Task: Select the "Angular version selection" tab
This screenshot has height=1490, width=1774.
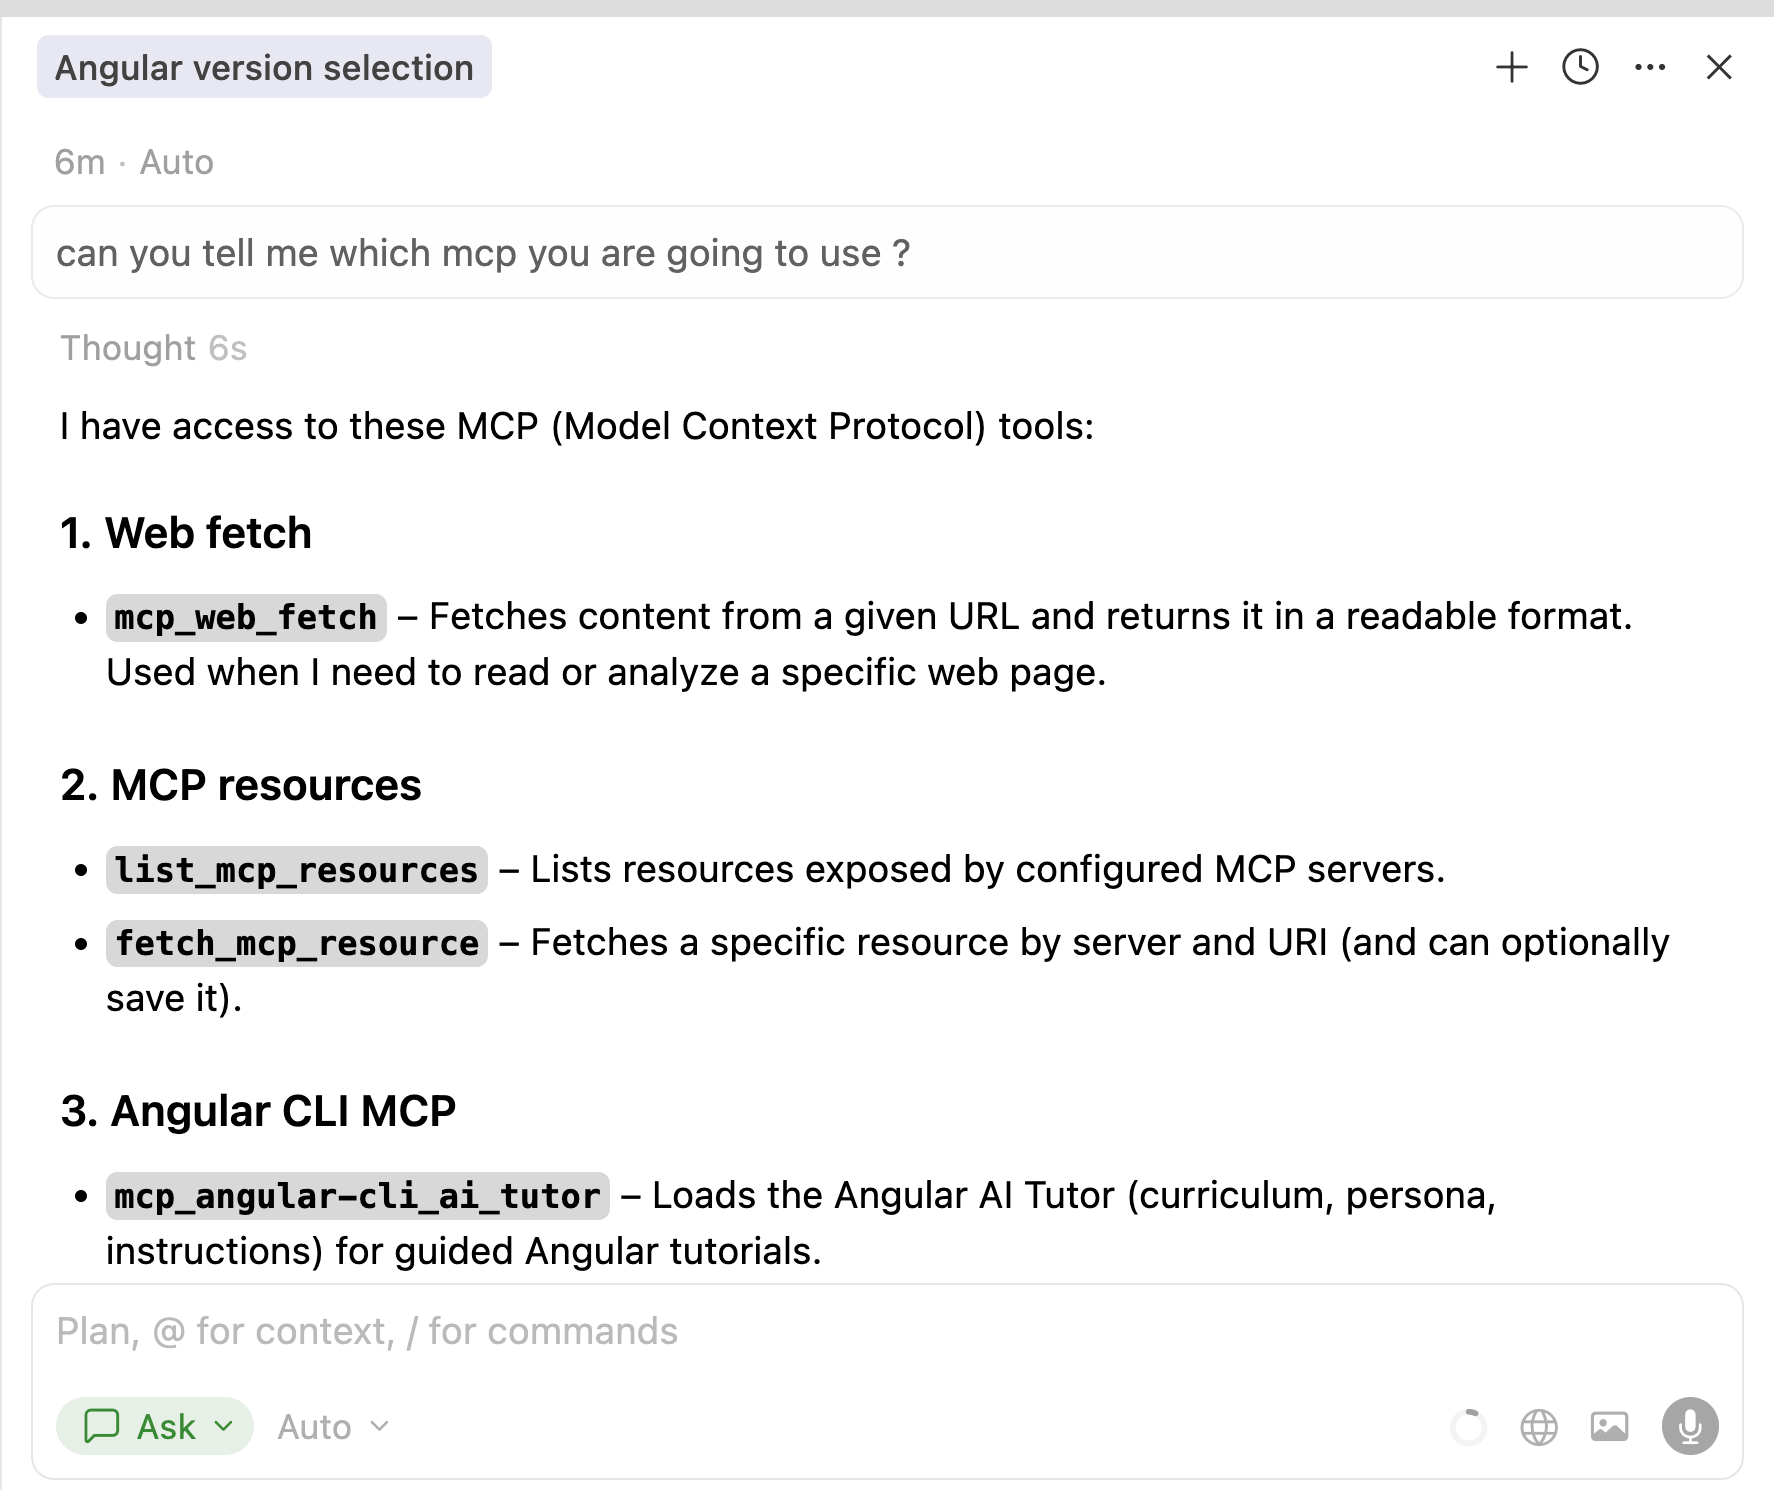Action: (x=264, y=67)
